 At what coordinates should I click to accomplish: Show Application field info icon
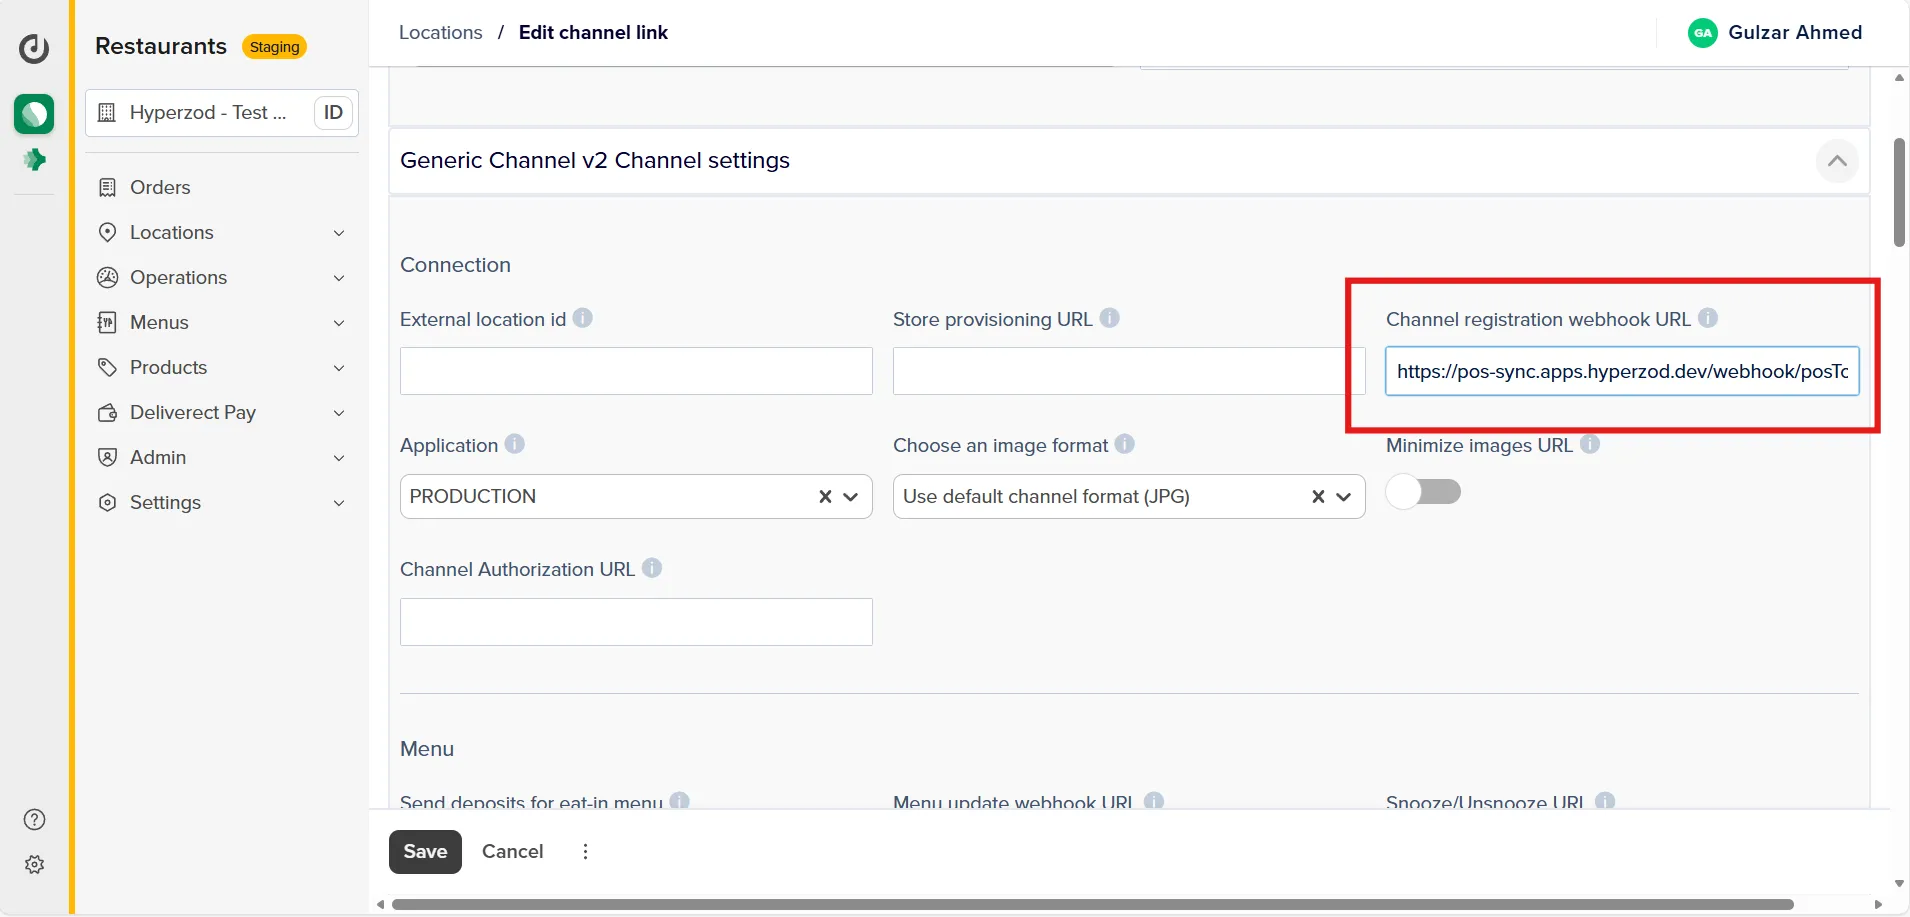(514, 444)
